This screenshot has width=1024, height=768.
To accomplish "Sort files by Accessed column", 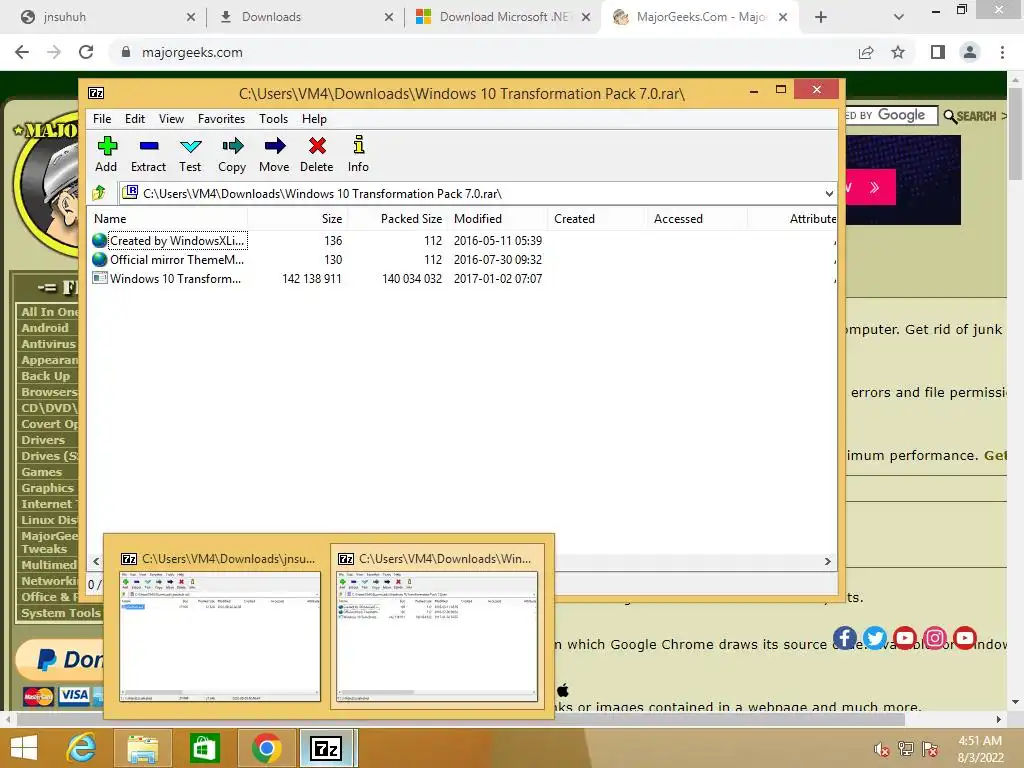I will point(697,219).
